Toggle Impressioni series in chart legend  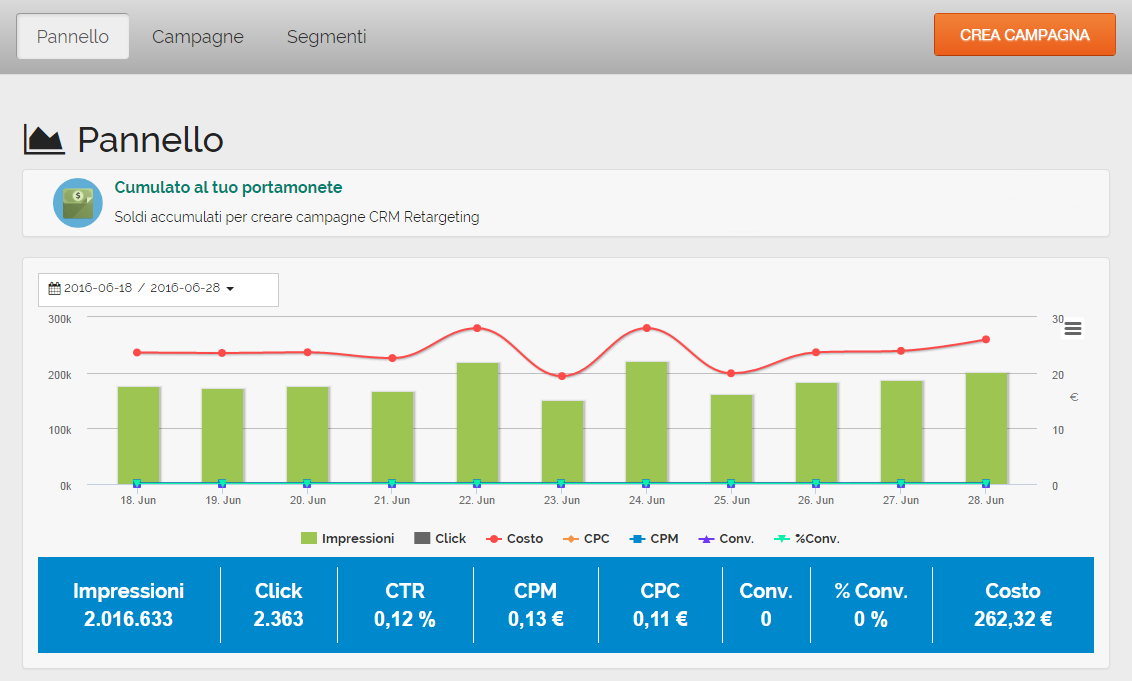[x=347, y=538]
